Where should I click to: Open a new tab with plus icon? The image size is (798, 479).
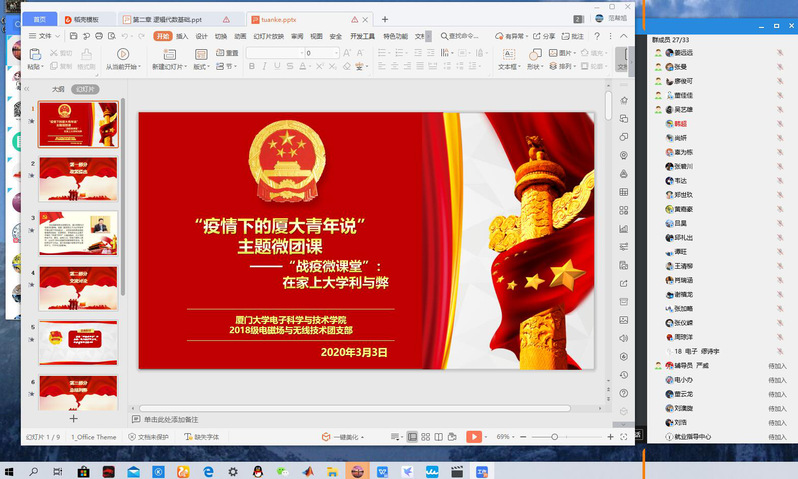(x=385, y=19)
